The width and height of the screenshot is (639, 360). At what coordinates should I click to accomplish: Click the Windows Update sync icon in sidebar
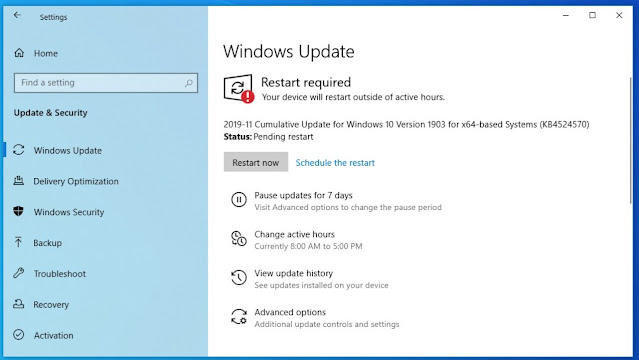point(19,150)
